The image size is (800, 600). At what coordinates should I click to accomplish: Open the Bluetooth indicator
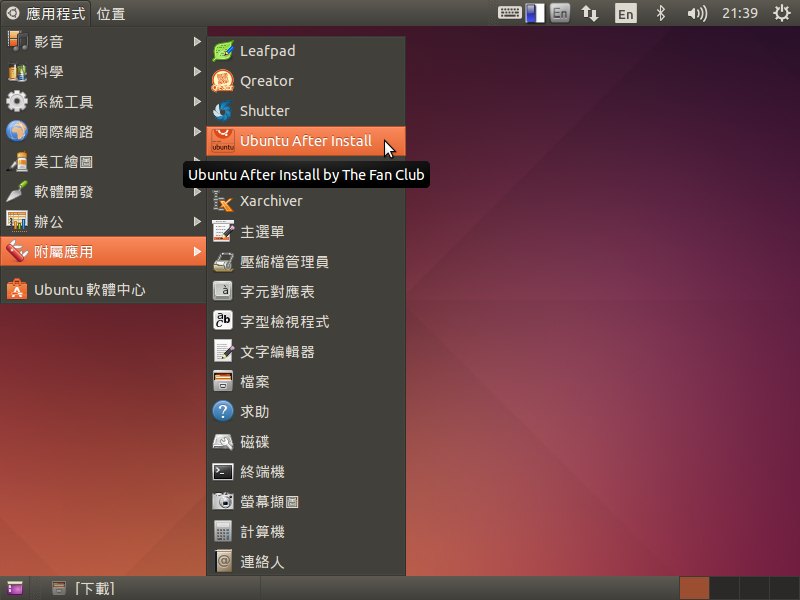coord(661,13)
